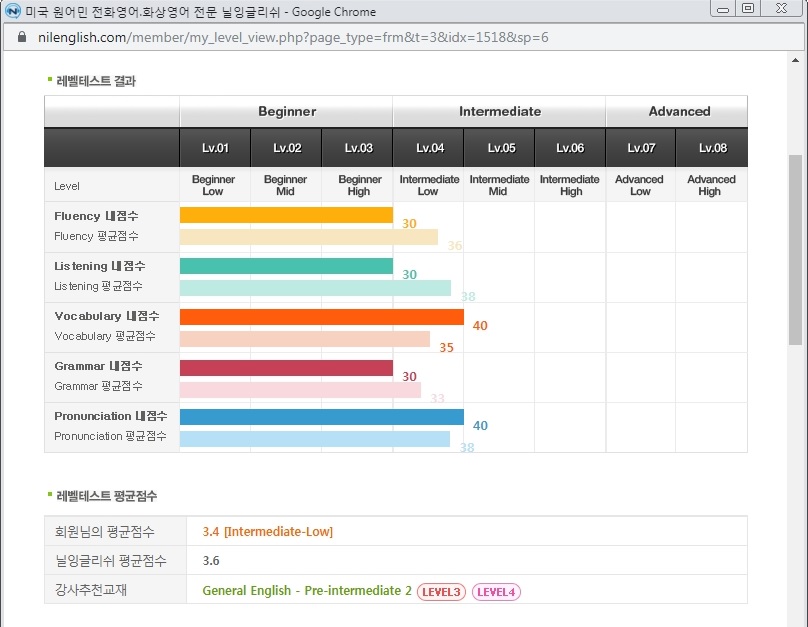The image size is (808, 627).
Task: Click the 3.4 [Intermediate-Low] average score
Action: [267, 532]
